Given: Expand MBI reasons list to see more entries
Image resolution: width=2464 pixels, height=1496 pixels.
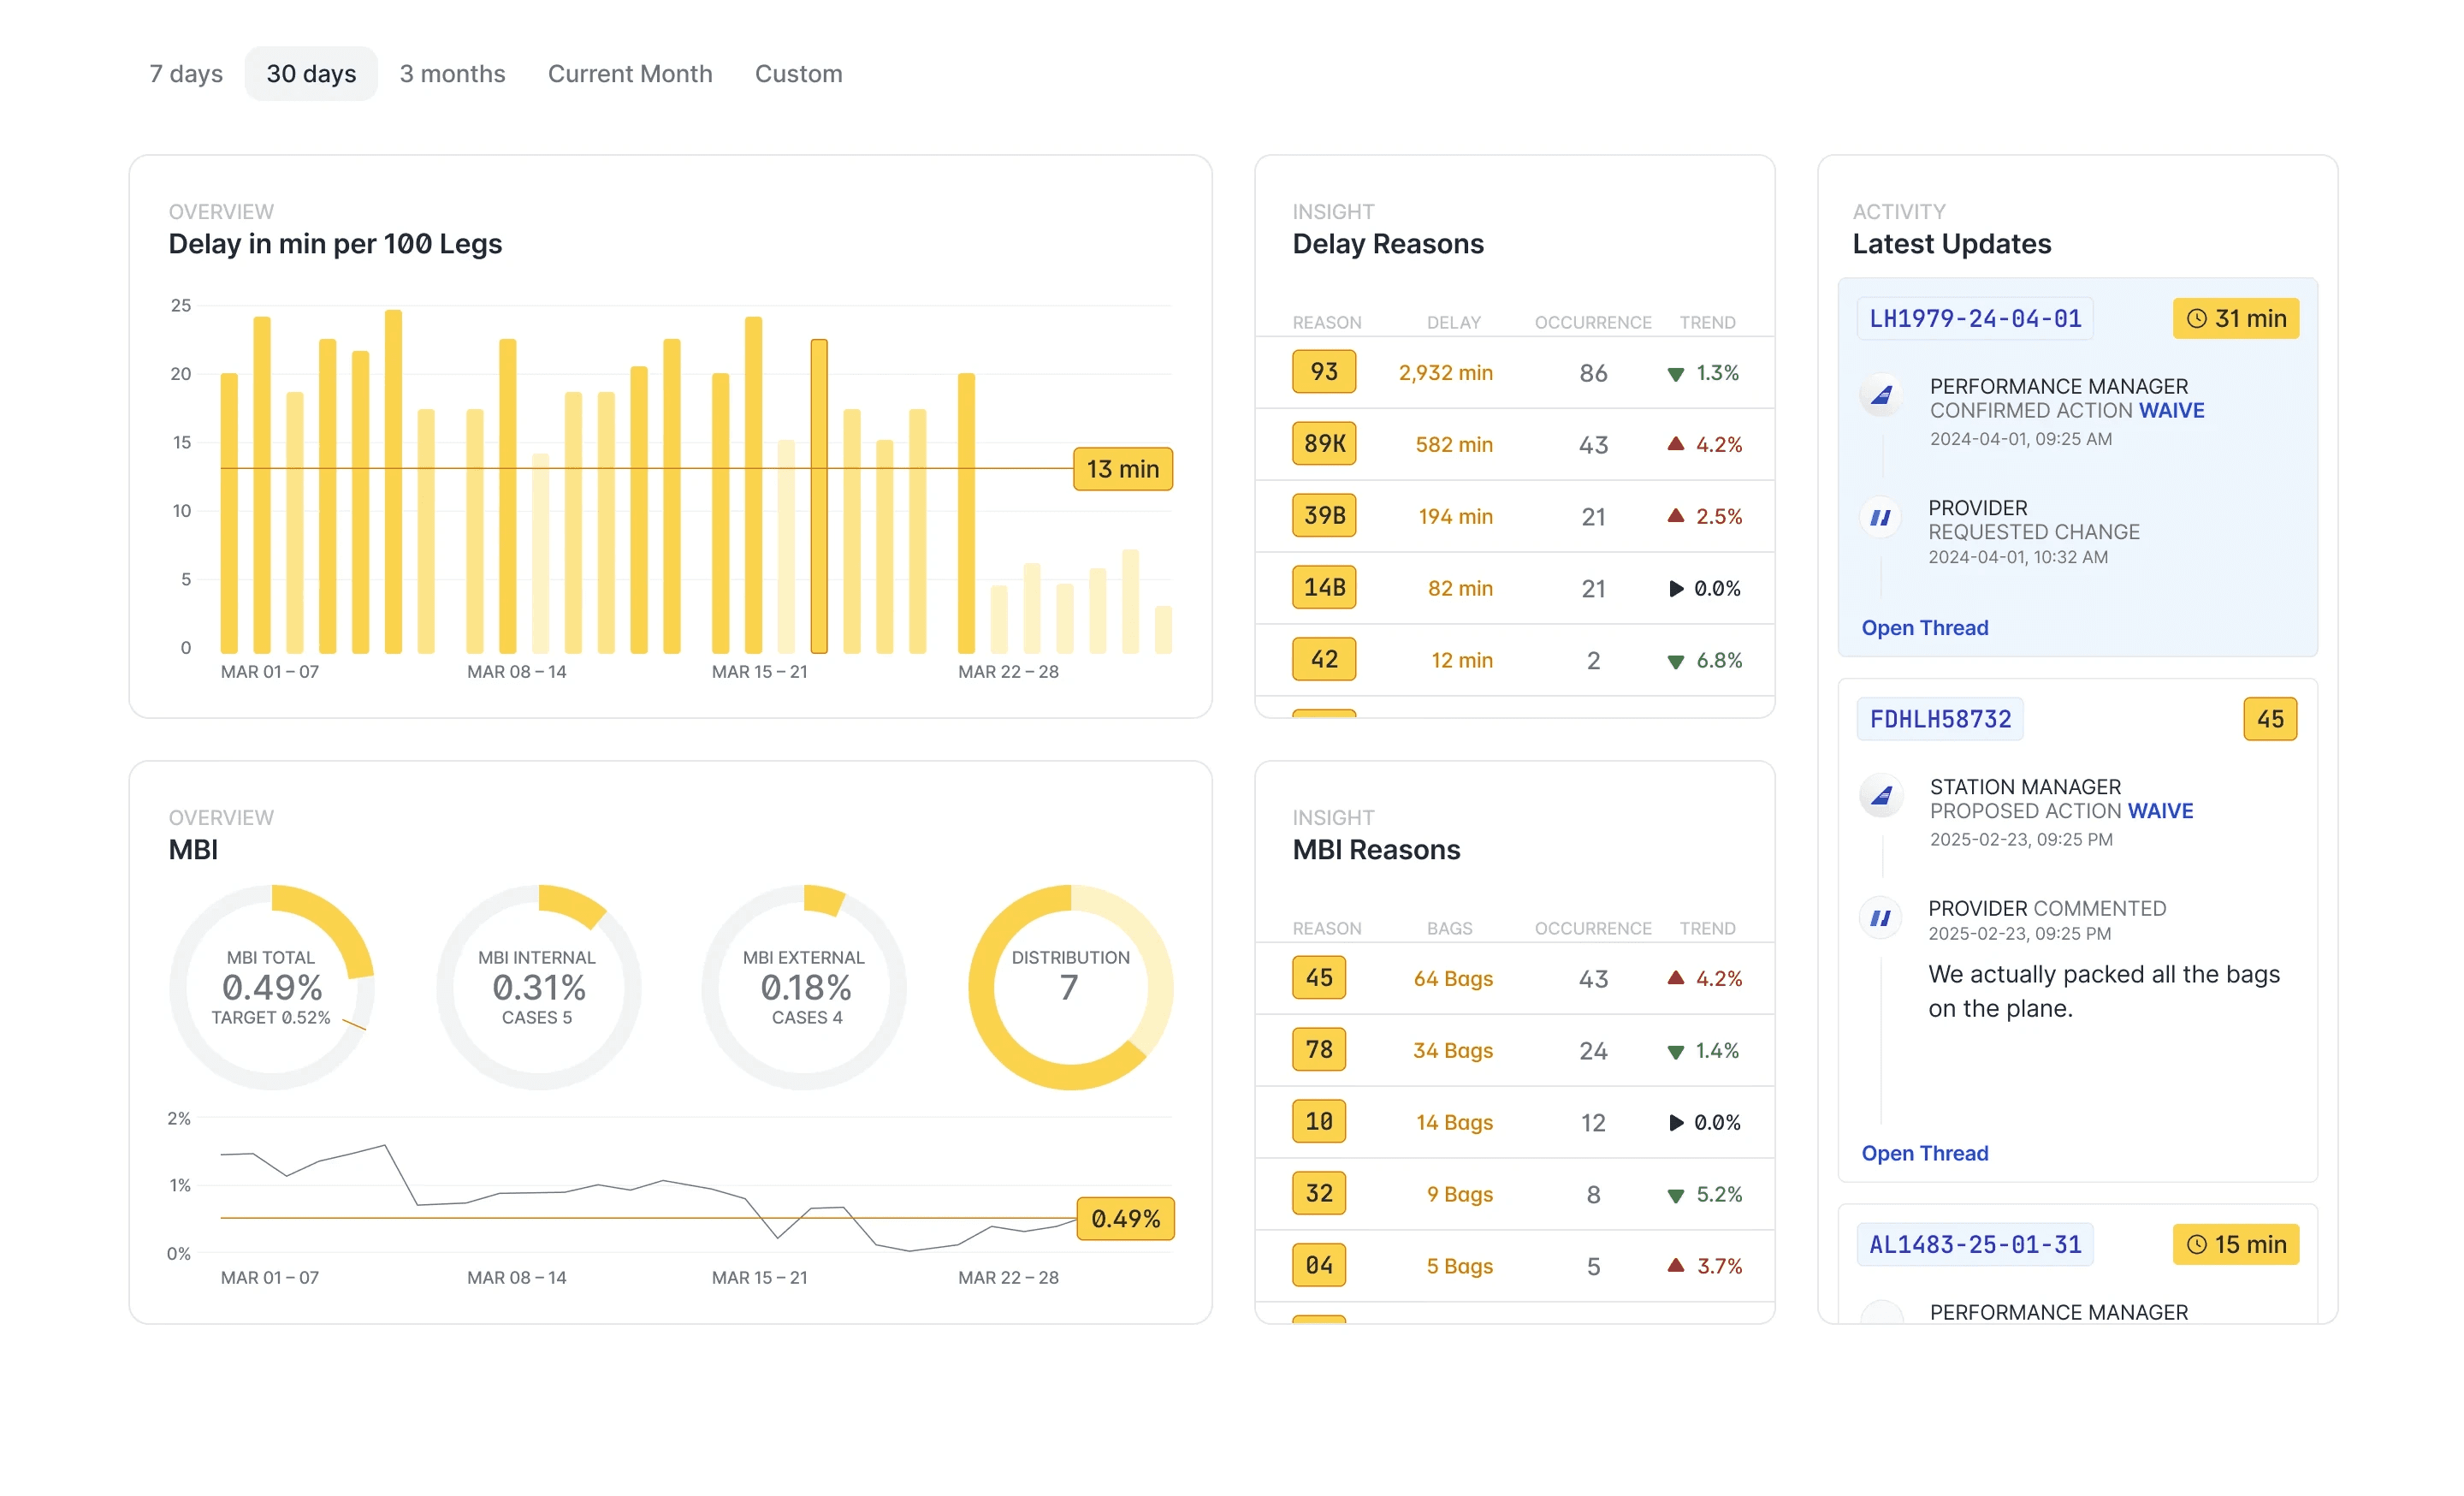Looking at the screenshot, I should pyautogui.click(x=1318, y=1329).
